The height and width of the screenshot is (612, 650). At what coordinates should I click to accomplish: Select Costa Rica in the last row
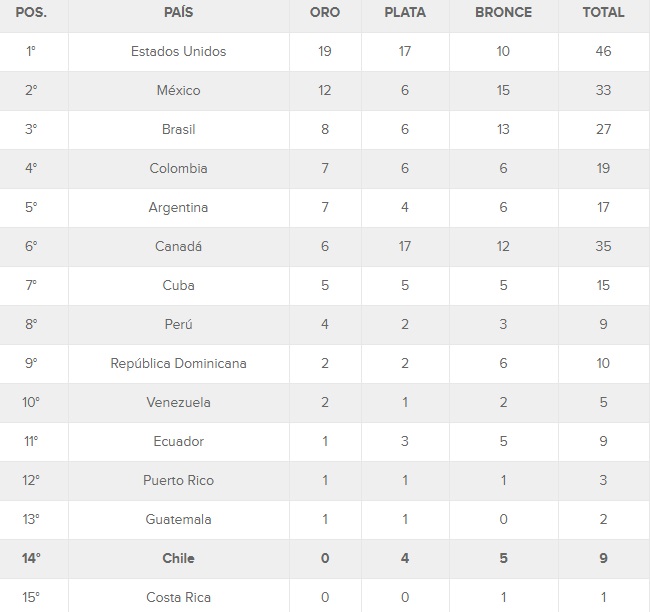(178, 597)
